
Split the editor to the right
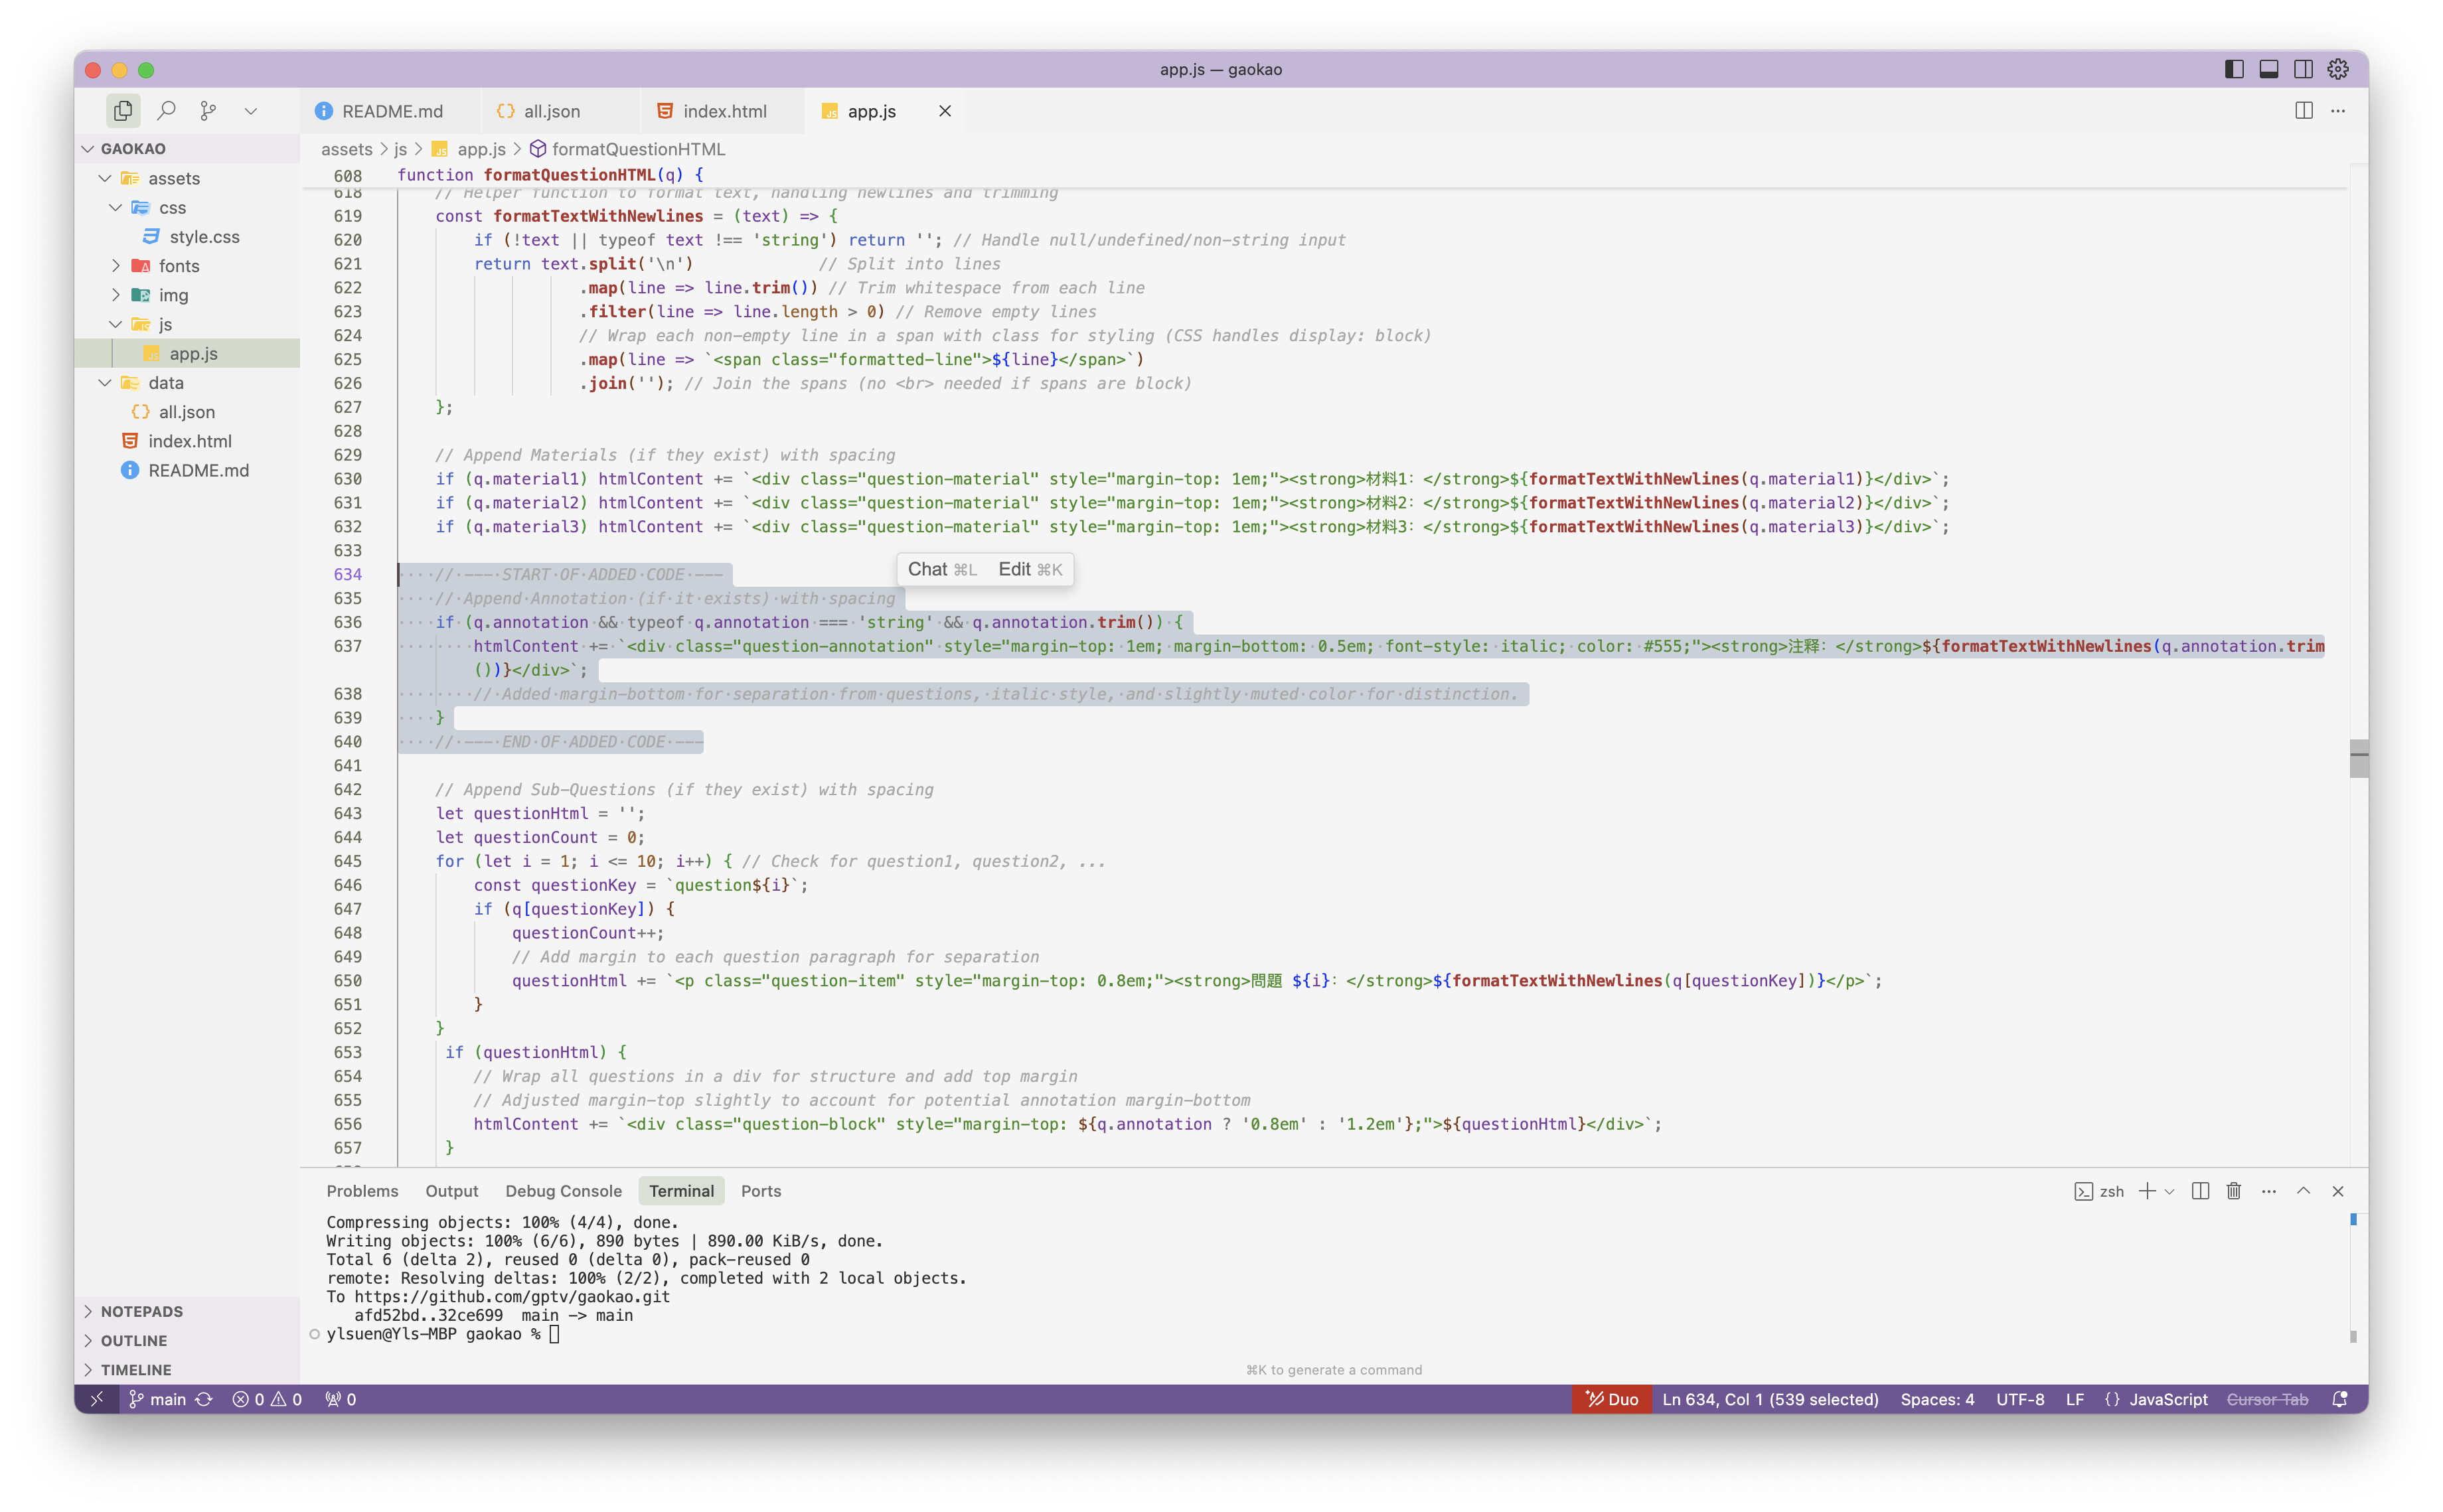[2304, 111]
